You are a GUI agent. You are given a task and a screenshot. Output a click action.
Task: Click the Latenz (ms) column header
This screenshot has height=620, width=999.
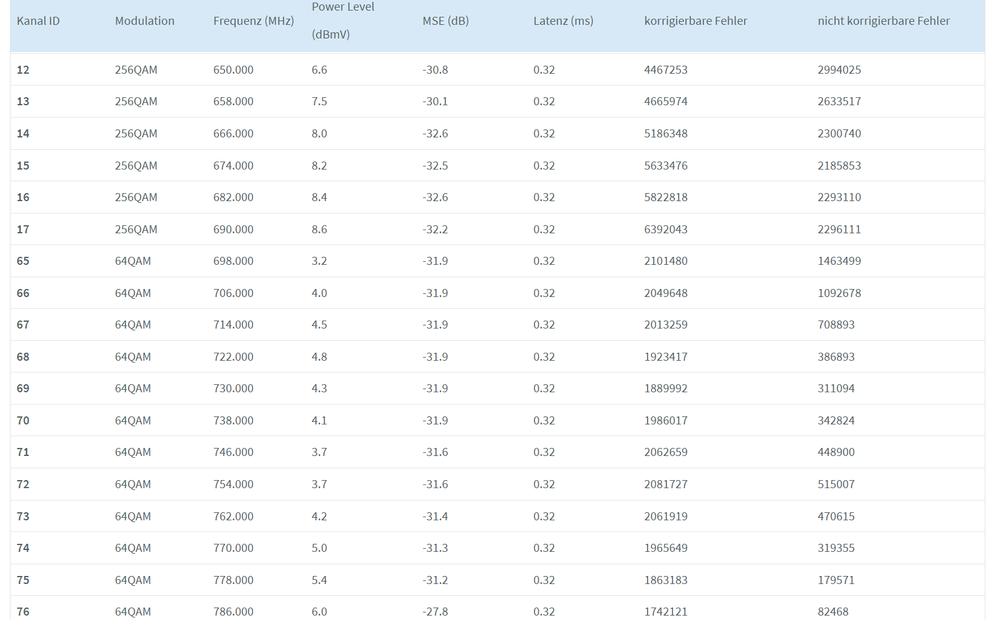click(x=563, y=21)
